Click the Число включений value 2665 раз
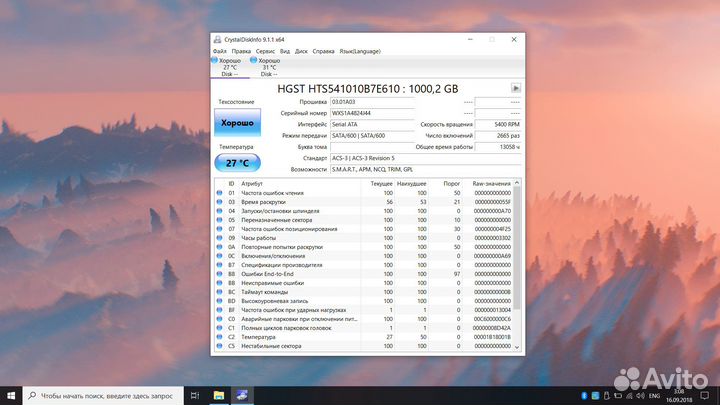The height and width of the screenshot is (405, 720). click(498, 135)
